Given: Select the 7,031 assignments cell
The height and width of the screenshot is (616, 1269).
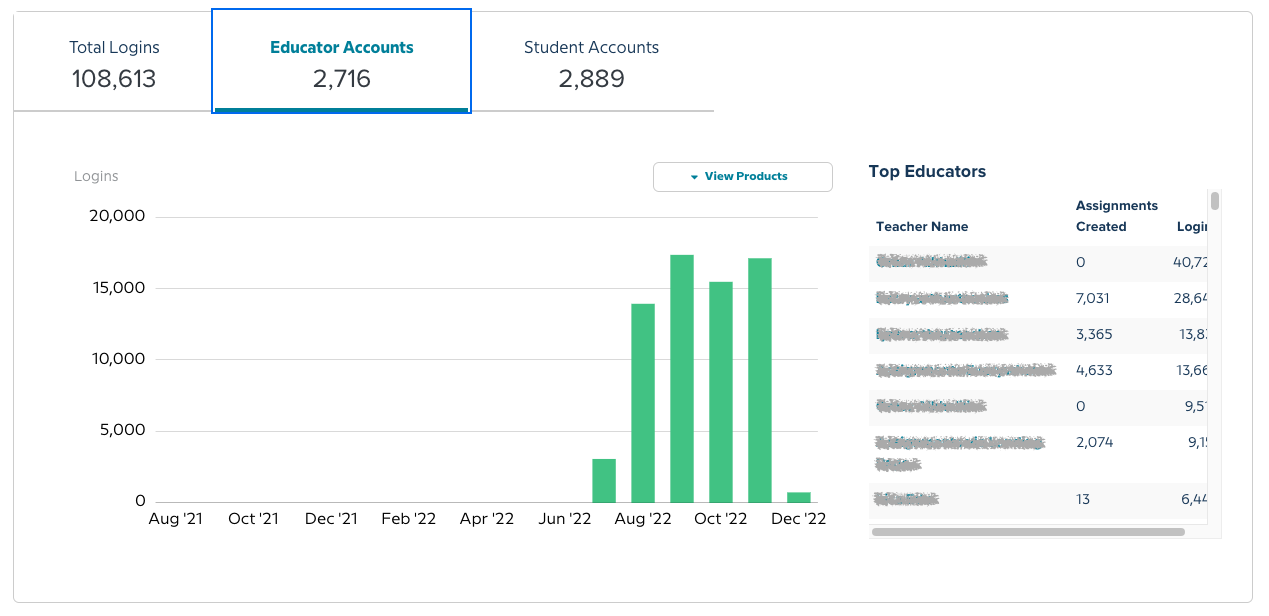Looking at the screenshot, I should tap(1093, 298).
